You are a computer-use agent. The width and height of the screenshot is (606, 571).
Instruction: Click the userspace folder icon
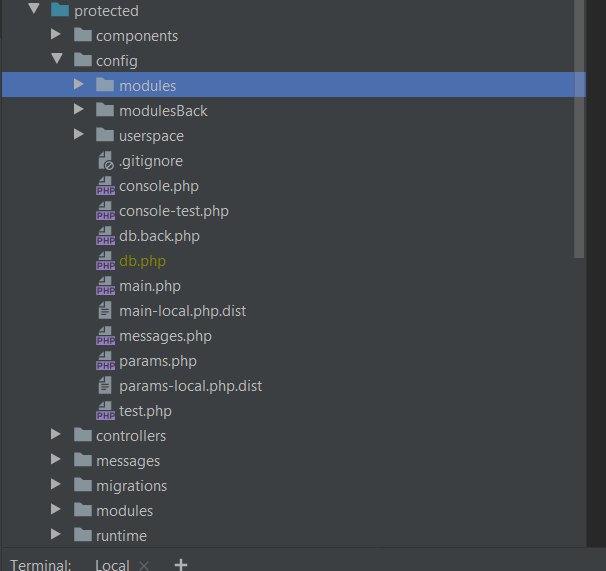[105, 135]
